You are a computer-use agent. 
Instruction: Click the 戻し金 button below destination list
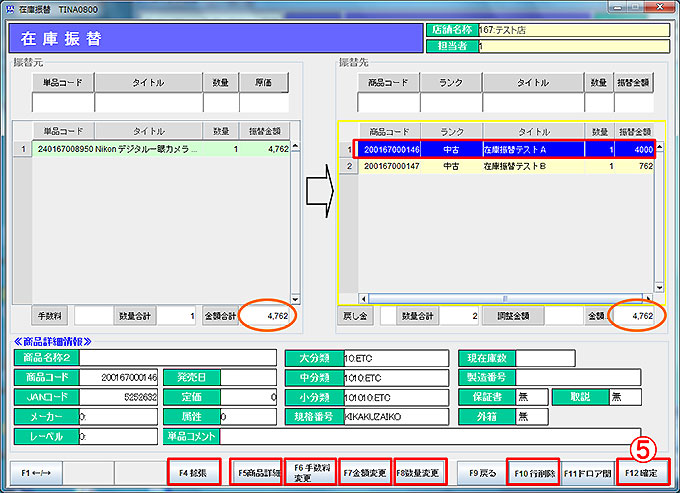(x=354, y=316)
